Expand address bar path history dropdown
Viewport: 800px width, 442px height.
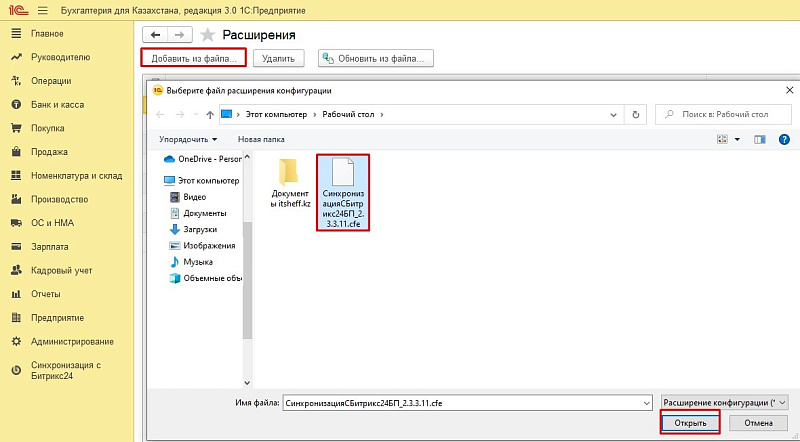(613, 115)
